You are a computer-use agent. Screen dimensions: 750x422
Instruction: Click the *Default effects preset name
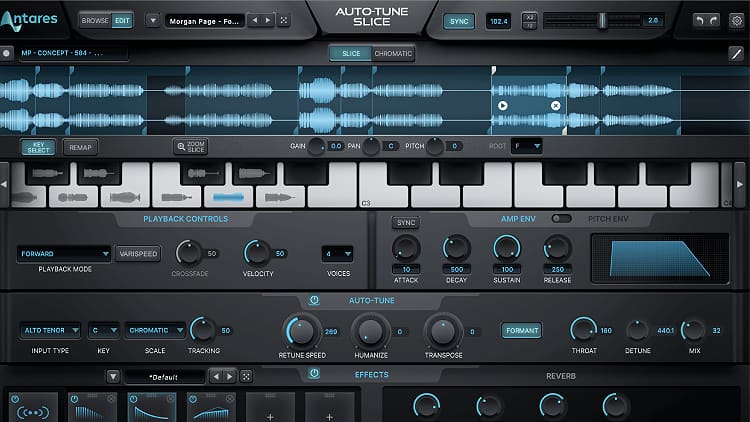(x=165, y=377)
